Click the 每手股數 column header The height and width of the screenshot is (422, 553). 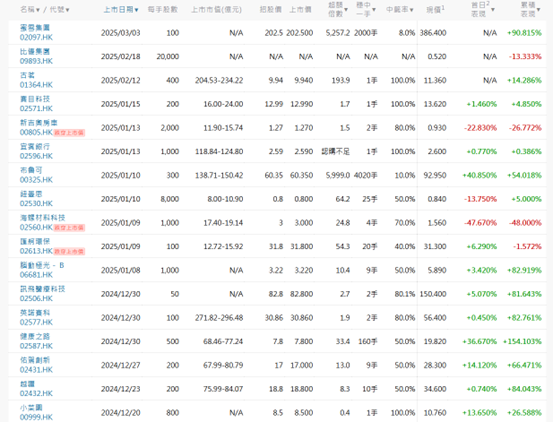tap(163, 10)
